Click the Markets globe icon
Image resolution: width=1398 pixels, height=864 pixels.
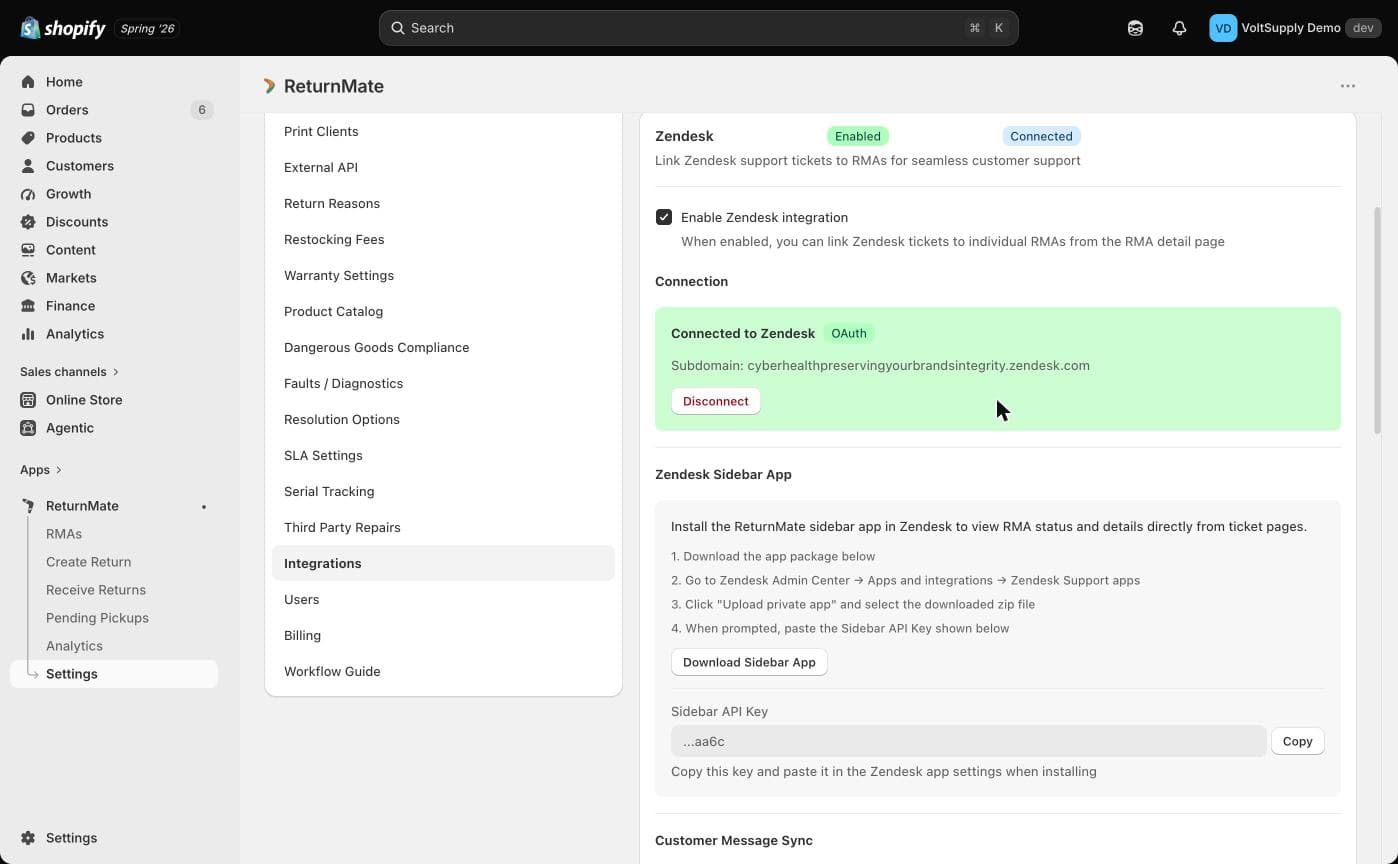28,278
